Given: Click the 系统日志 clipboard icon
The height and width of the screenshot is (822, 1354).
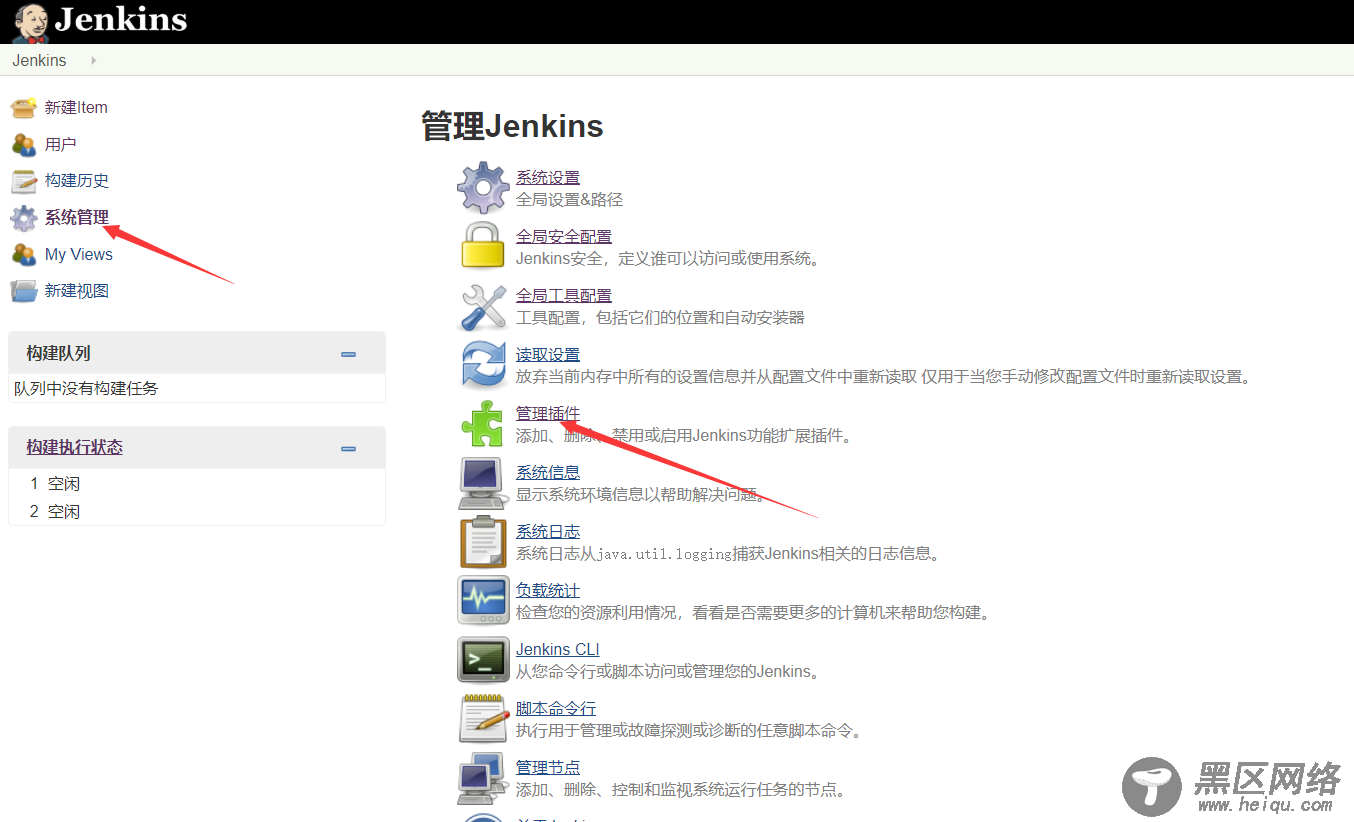Looking at the screenshot, I should click(483, 542).
